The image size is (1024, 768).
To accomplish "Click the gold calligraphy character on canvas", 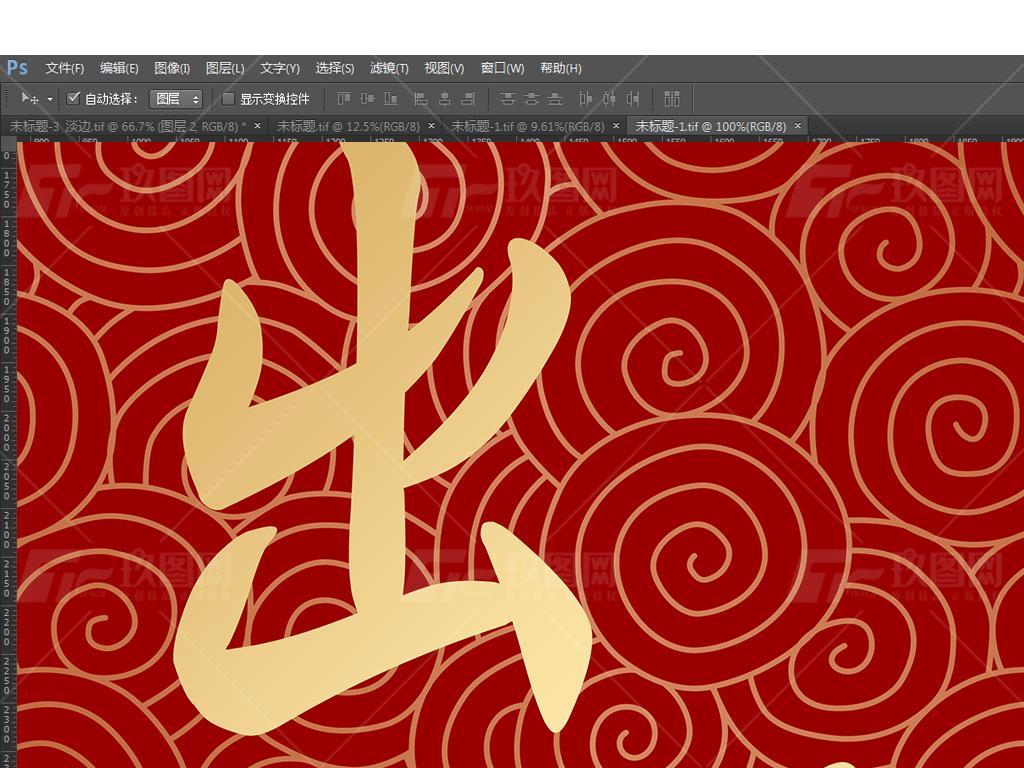I will 382,438.
